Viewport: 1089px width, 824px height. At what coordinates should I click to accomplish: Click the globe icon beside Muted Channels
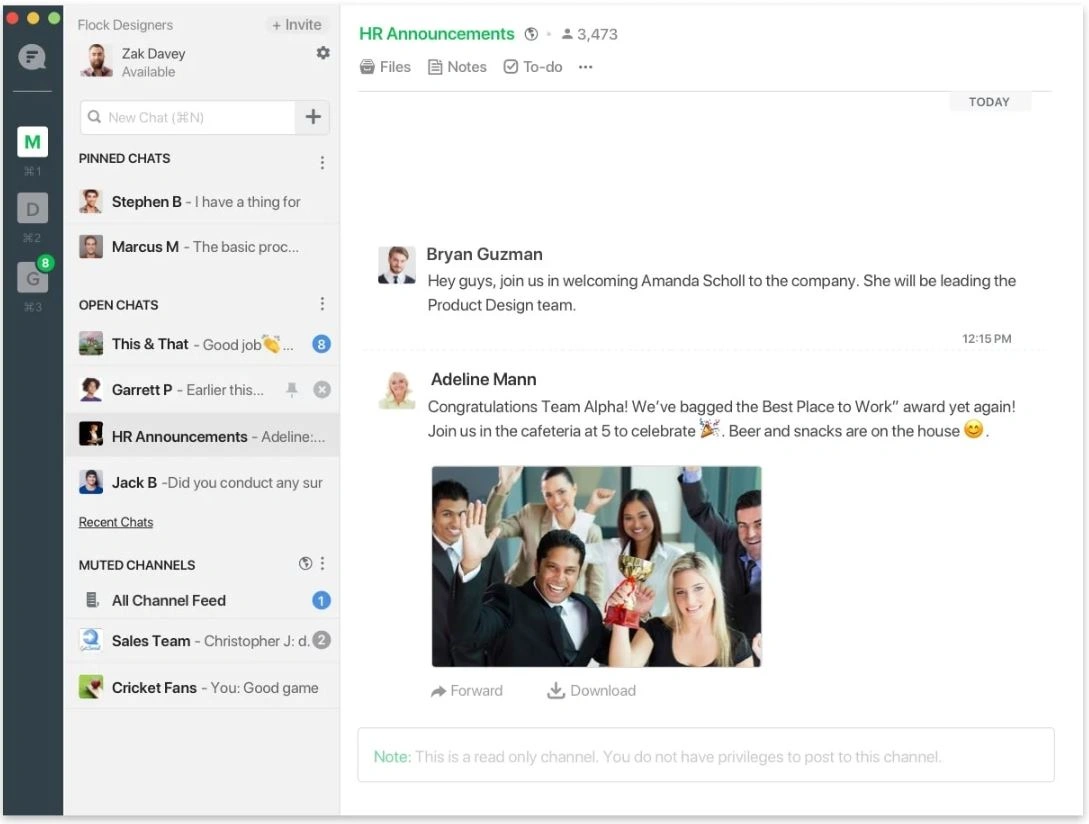coord(305,564)
